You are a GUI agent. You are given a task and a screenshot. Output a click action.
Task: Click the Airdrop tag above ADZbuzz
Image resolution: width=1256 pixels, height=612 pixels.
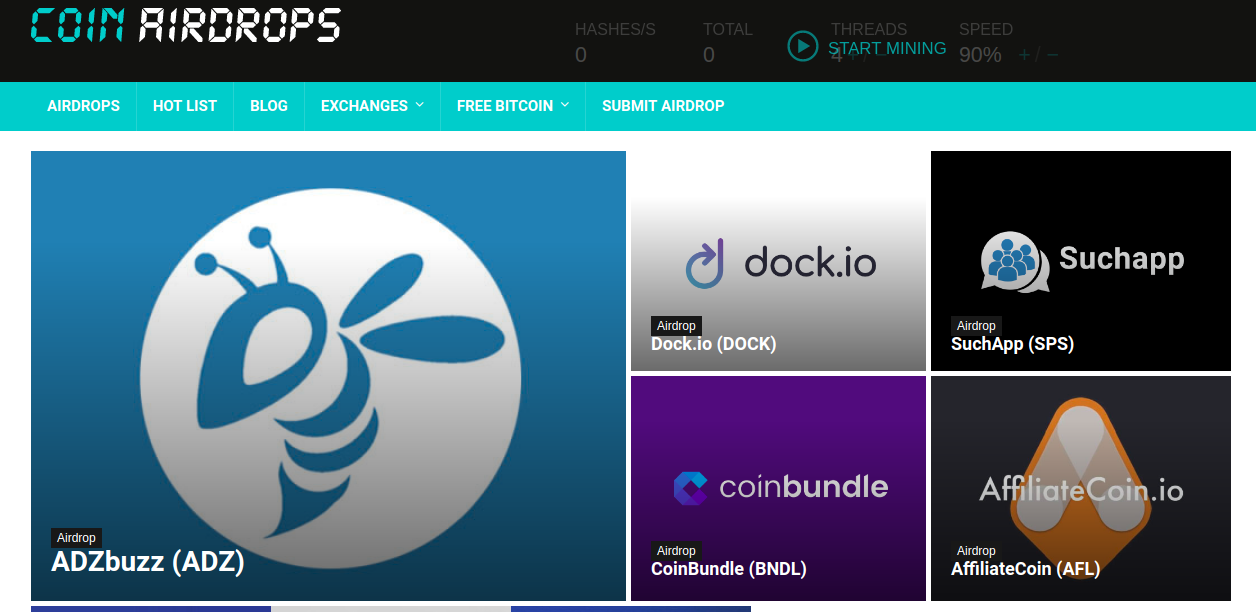(x=76, y=538)
